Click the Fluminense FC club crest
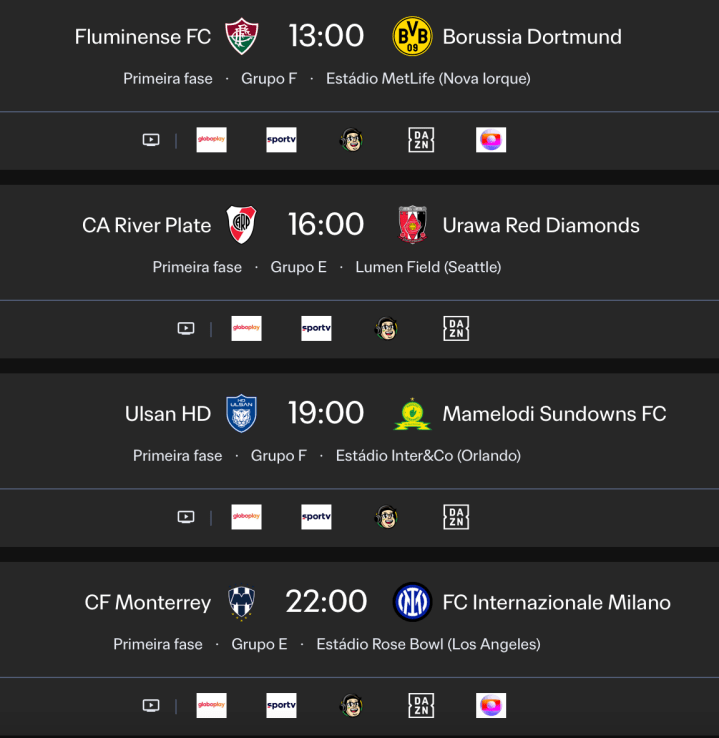719x738 pixels. pyautogui.click(x=241, y=37)
